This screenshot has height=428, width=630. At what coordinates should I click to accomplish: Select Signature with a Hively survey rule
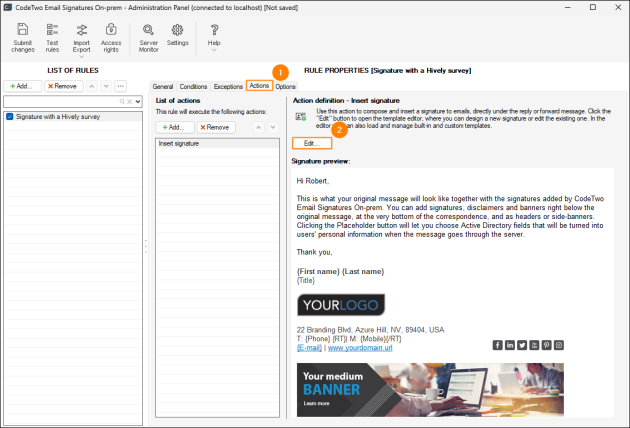pyautogui.click(x=74, y=117)
